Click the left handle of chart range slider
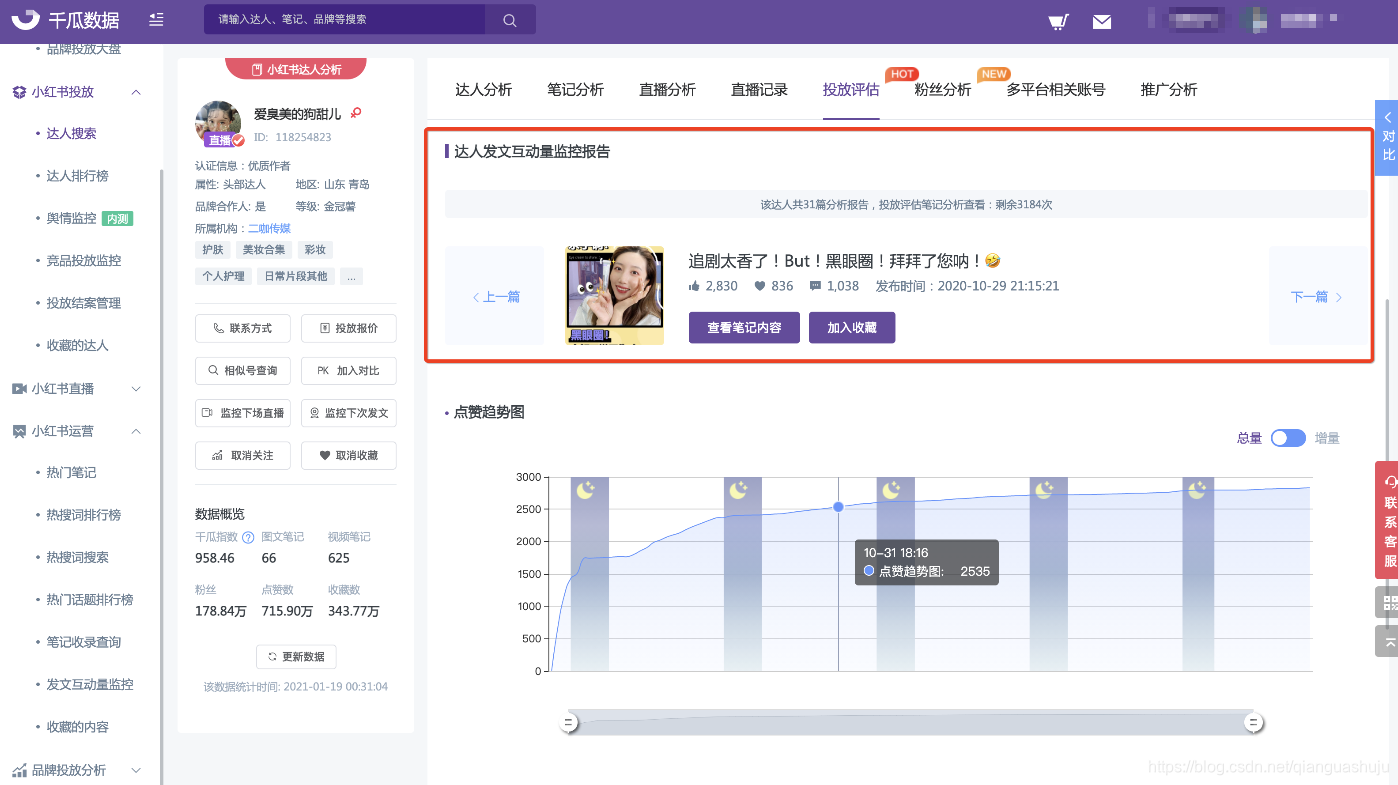 click(569, 723)
